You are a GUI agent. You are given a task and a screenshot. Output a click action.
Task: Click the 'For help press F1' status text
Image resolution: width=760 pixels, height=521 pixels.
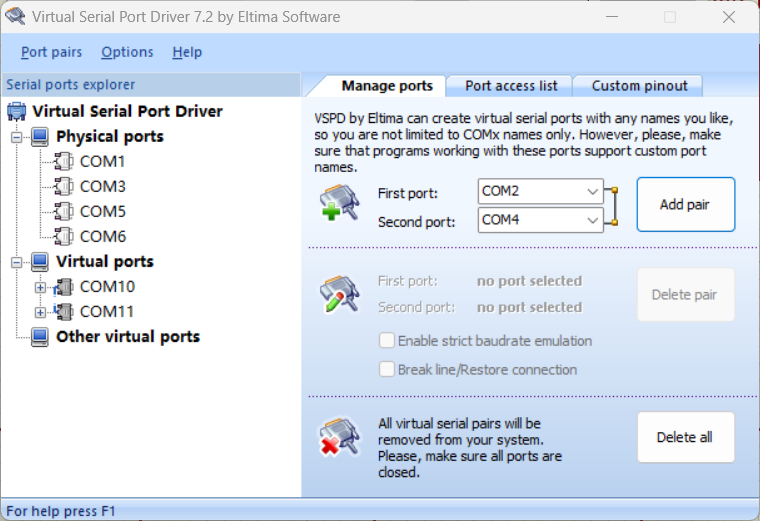click(x=61, y=511)
